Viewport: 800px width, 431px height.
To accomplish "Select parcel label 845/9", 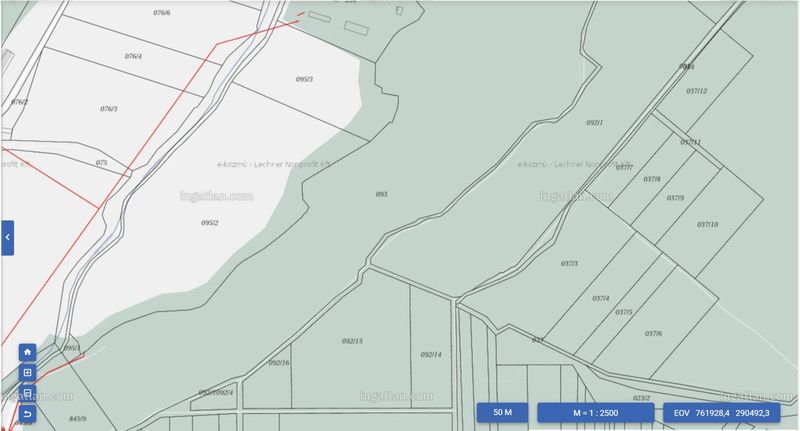I will (78, 419).
